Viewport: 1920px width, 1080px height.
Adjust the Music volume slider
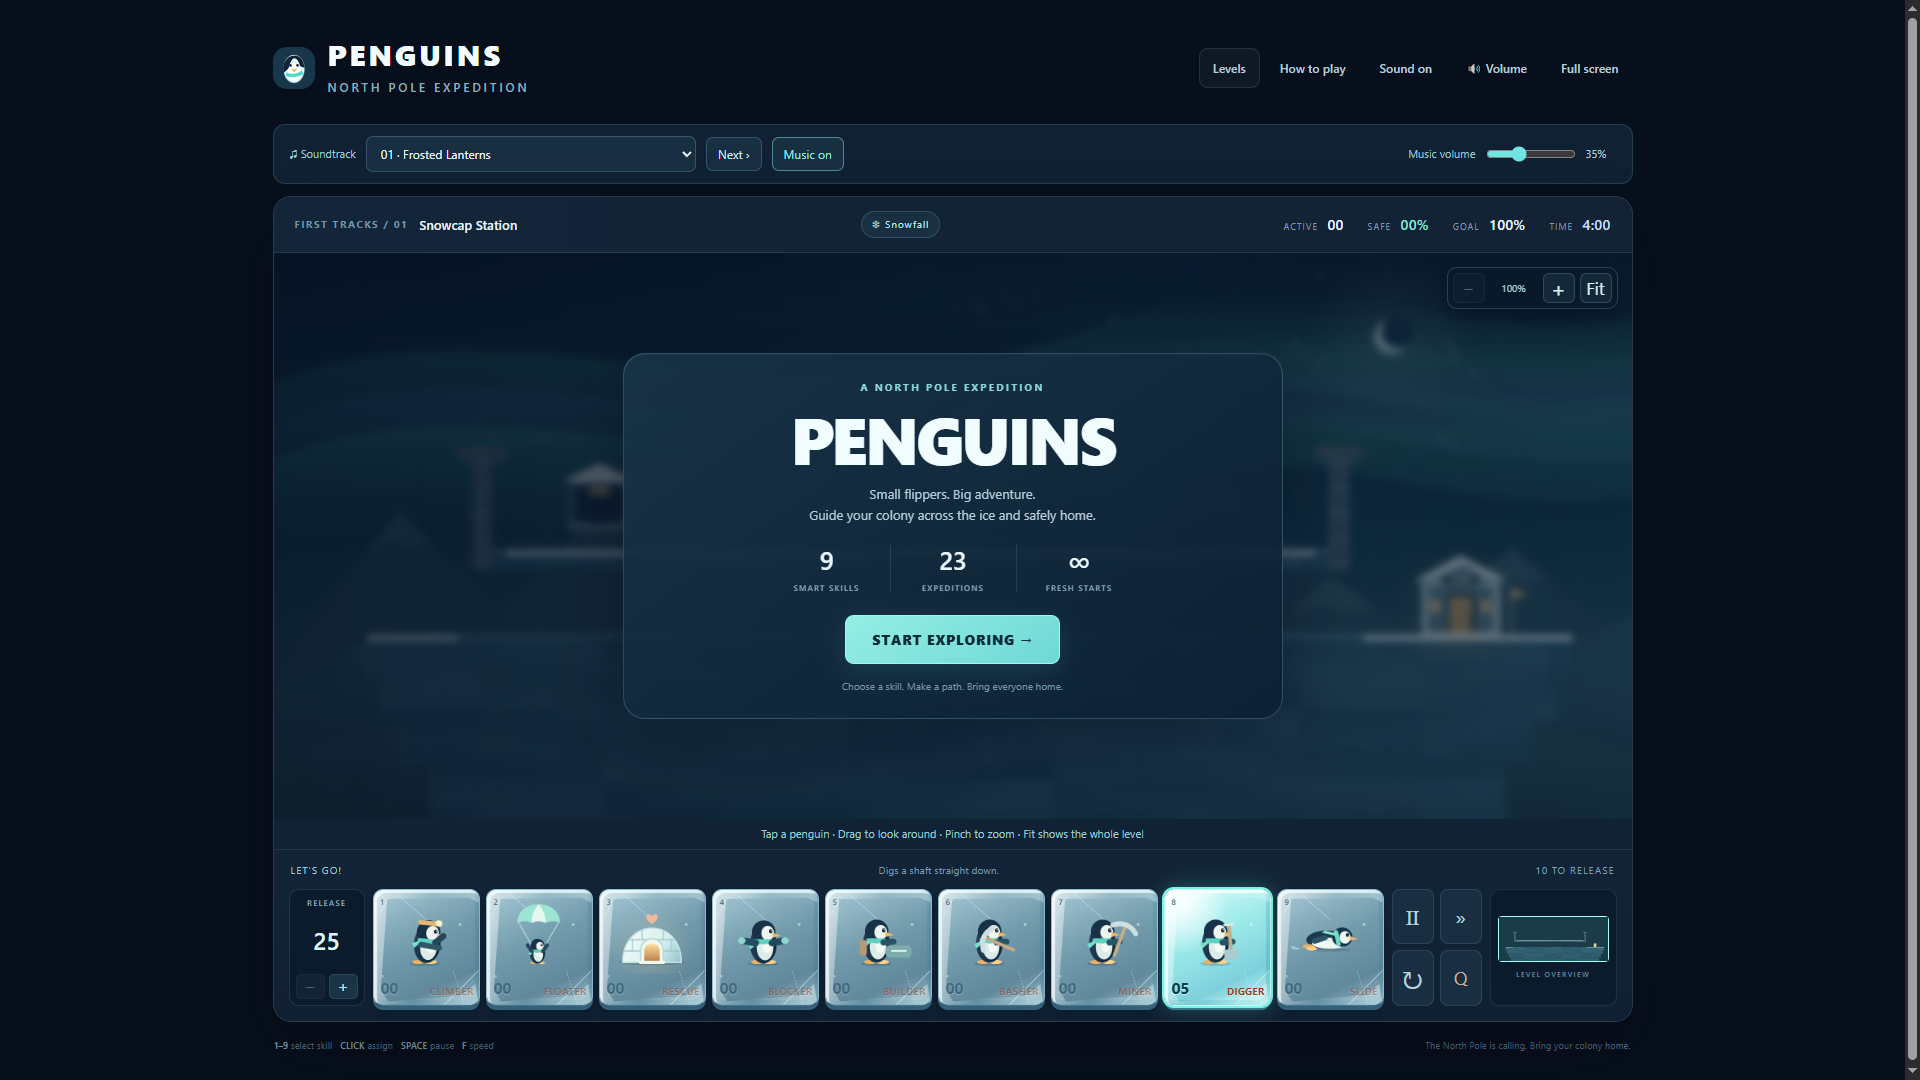point(1530,154)
